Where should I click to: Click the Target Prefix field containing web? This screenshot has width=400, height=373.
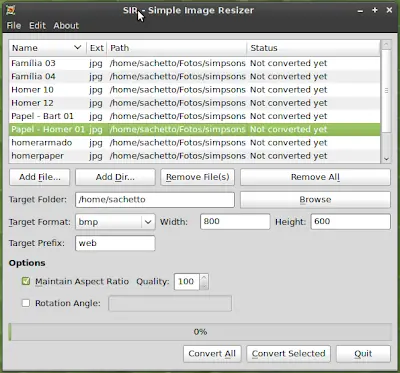pyautogui.click(x=115, y=243)
